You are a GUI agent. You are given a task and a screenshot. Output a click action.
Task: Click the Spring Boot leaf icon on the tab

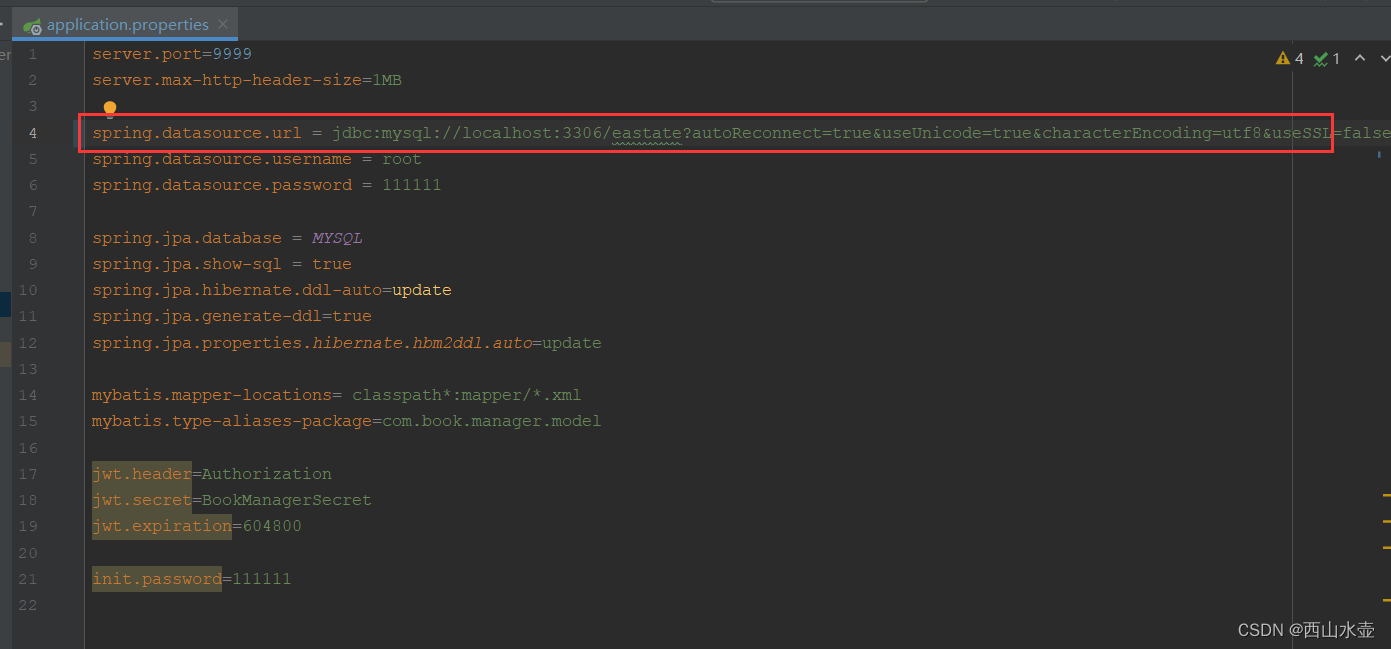(33, 25)
